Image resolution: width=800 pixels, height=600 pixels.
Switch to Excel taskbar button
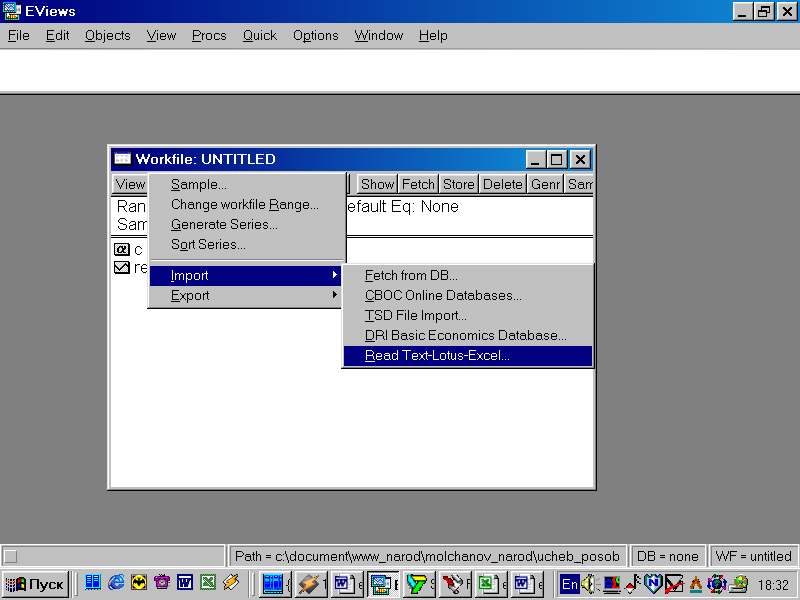click(x=490, y=584)
